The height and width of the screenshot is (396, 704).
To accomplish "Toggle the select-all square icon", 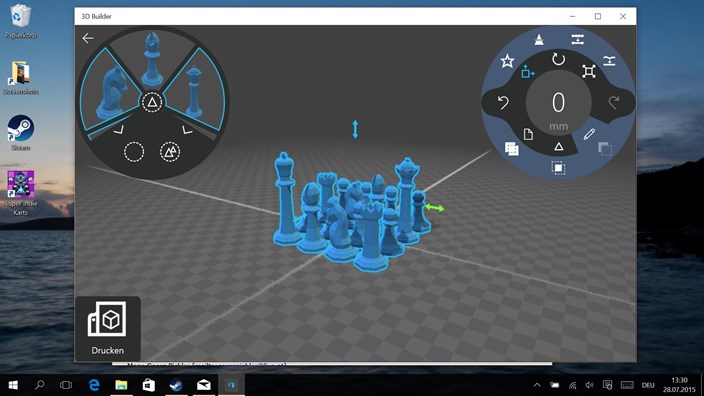I will coord(558,168).
